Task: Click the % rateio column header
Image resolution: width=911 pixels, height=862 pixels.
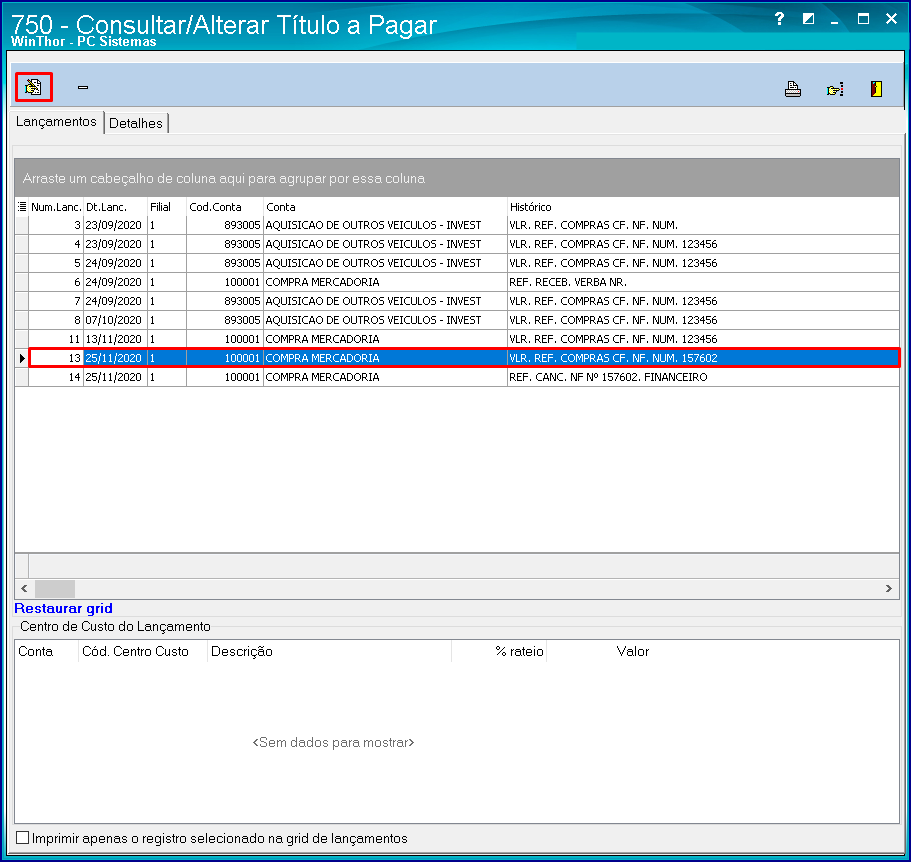Action: click(499, 651)
